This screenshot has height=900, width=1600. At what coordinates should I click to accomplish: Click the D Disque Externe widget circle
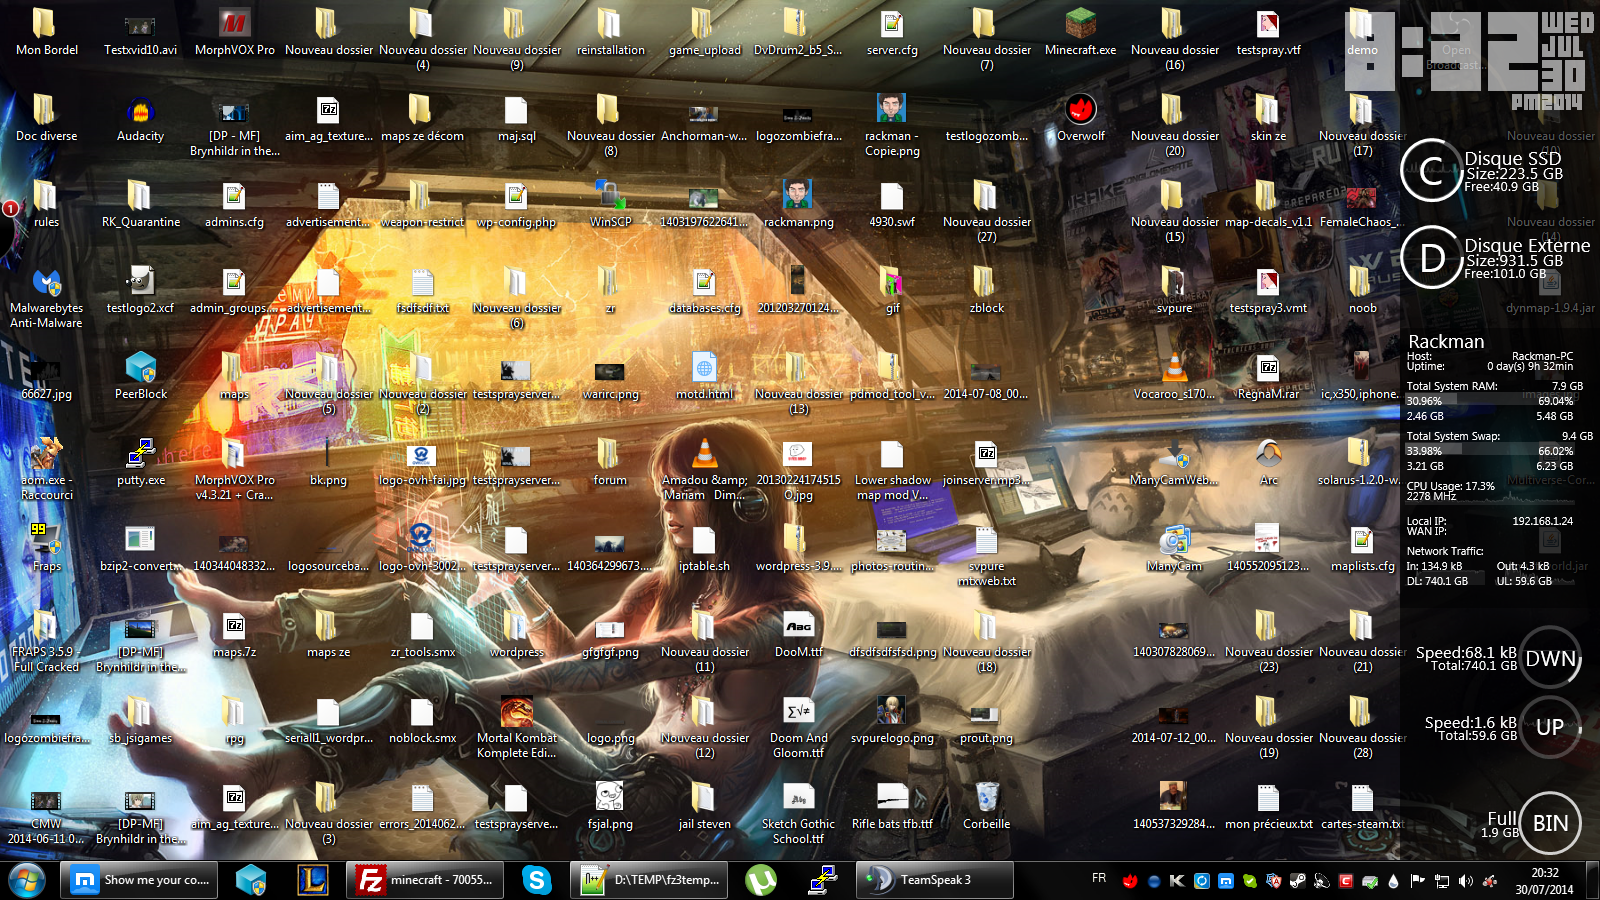1432,257
